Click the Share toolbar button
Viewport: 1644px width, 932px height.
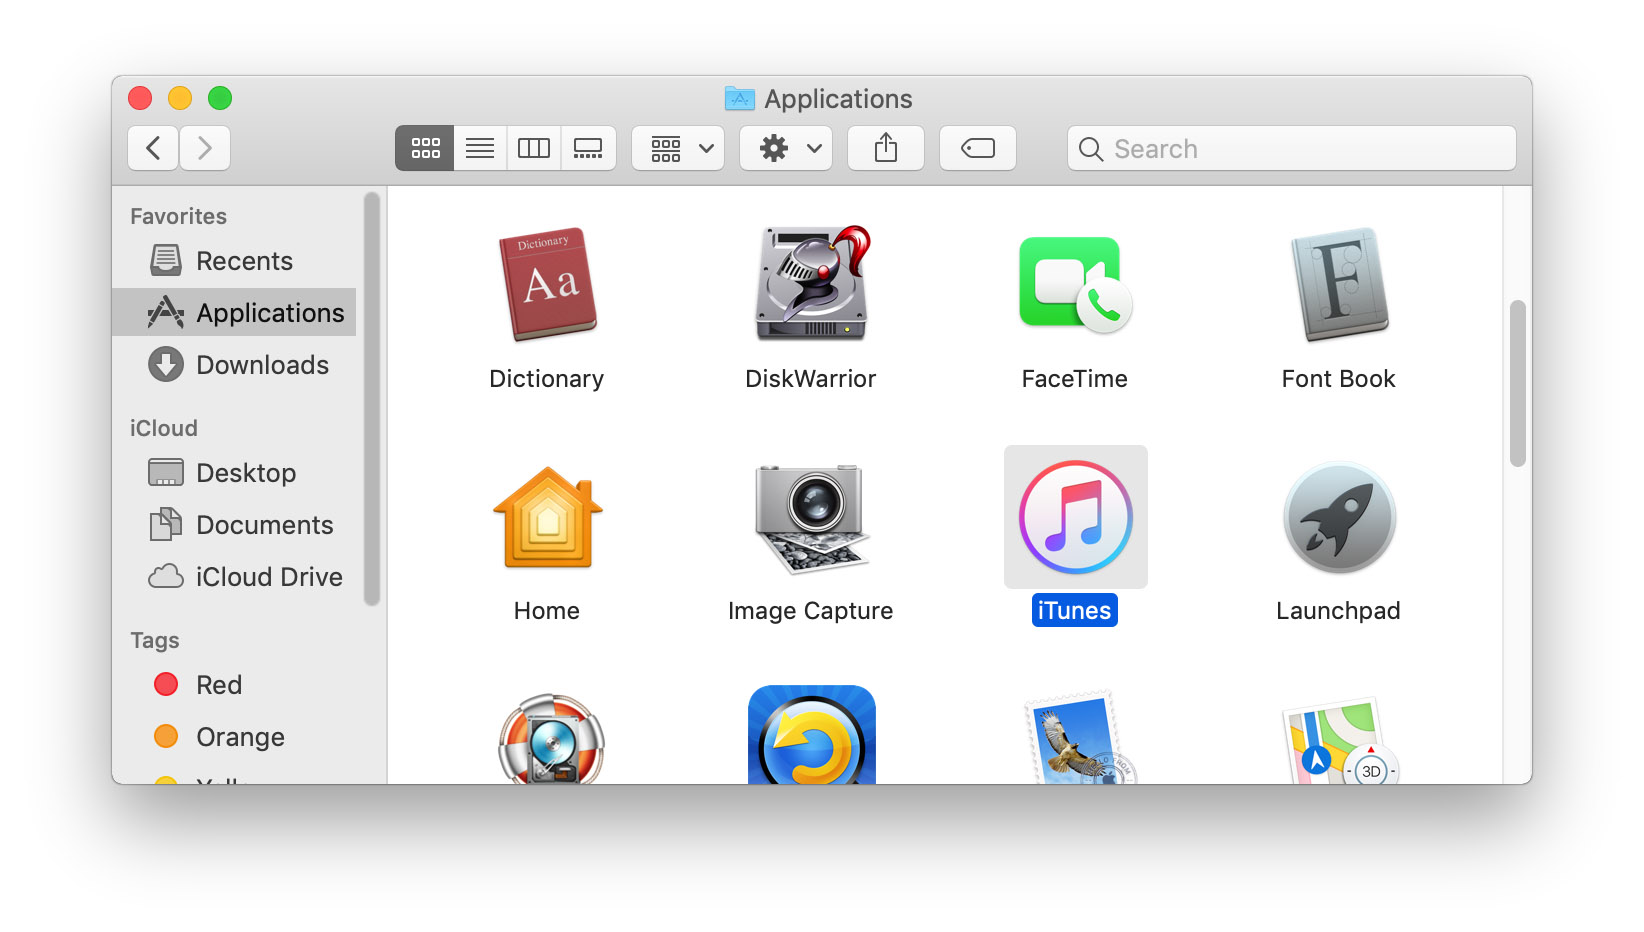click(886, 148)
